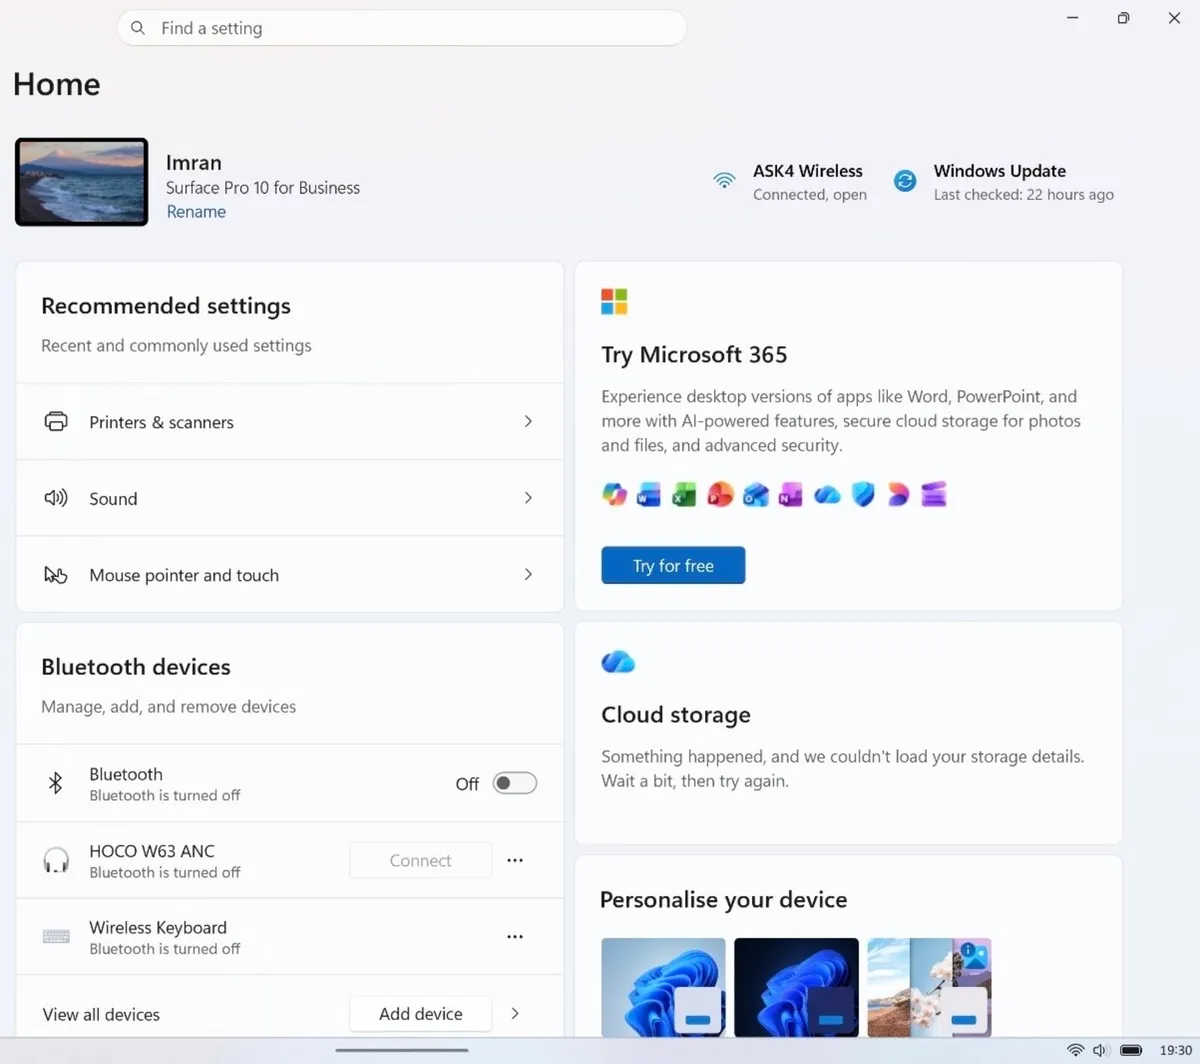Click the taskbar clock showing 19:30
1200x1064 pixels.
pos(1175,1050)
